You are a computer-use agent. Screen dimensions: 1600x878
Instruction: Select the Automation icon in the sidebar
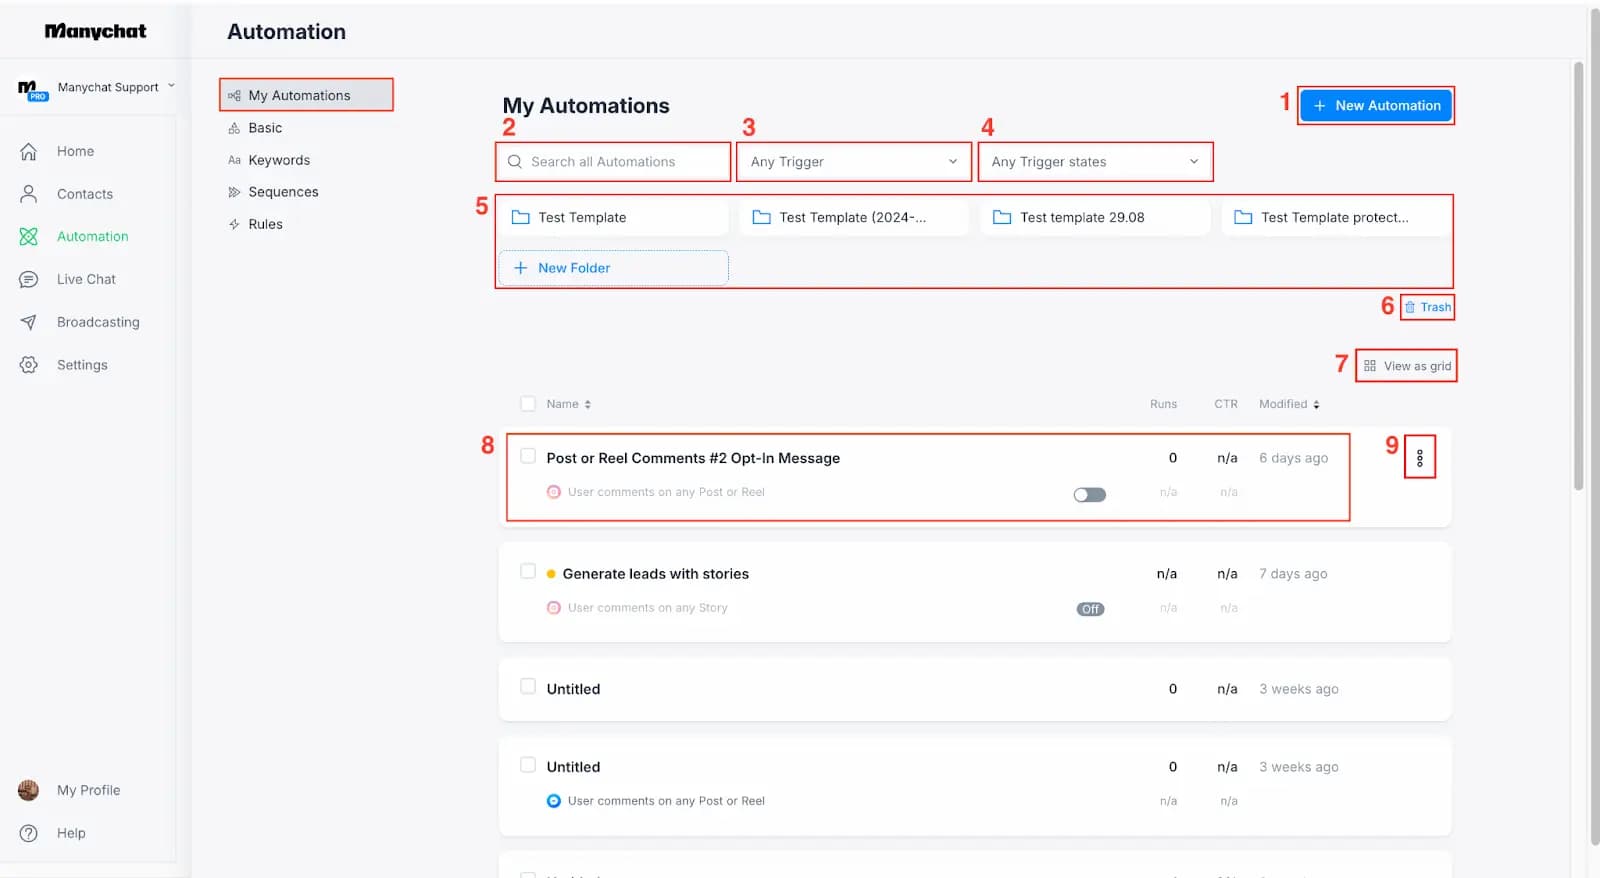point(29,236)
